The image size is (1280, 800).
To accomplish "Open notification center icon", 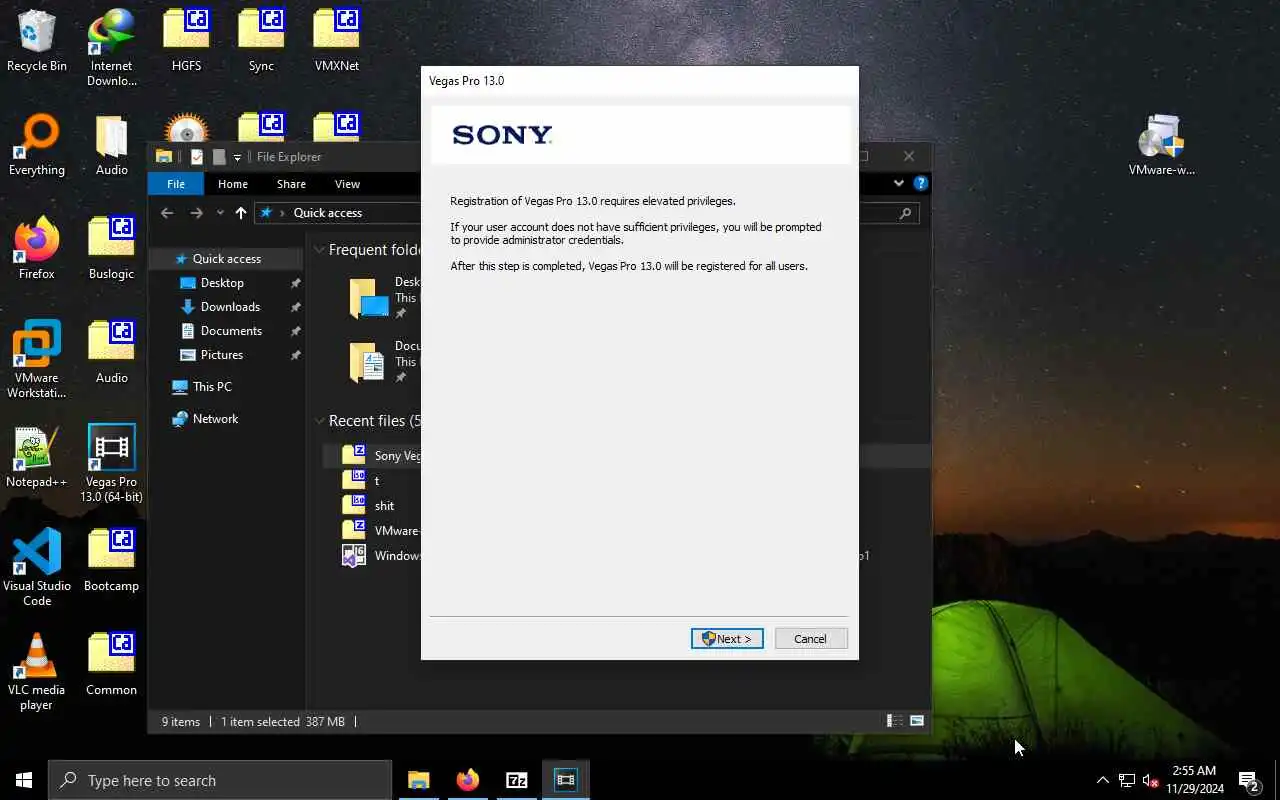I will pyautogui.click(x=1249, y=780).
